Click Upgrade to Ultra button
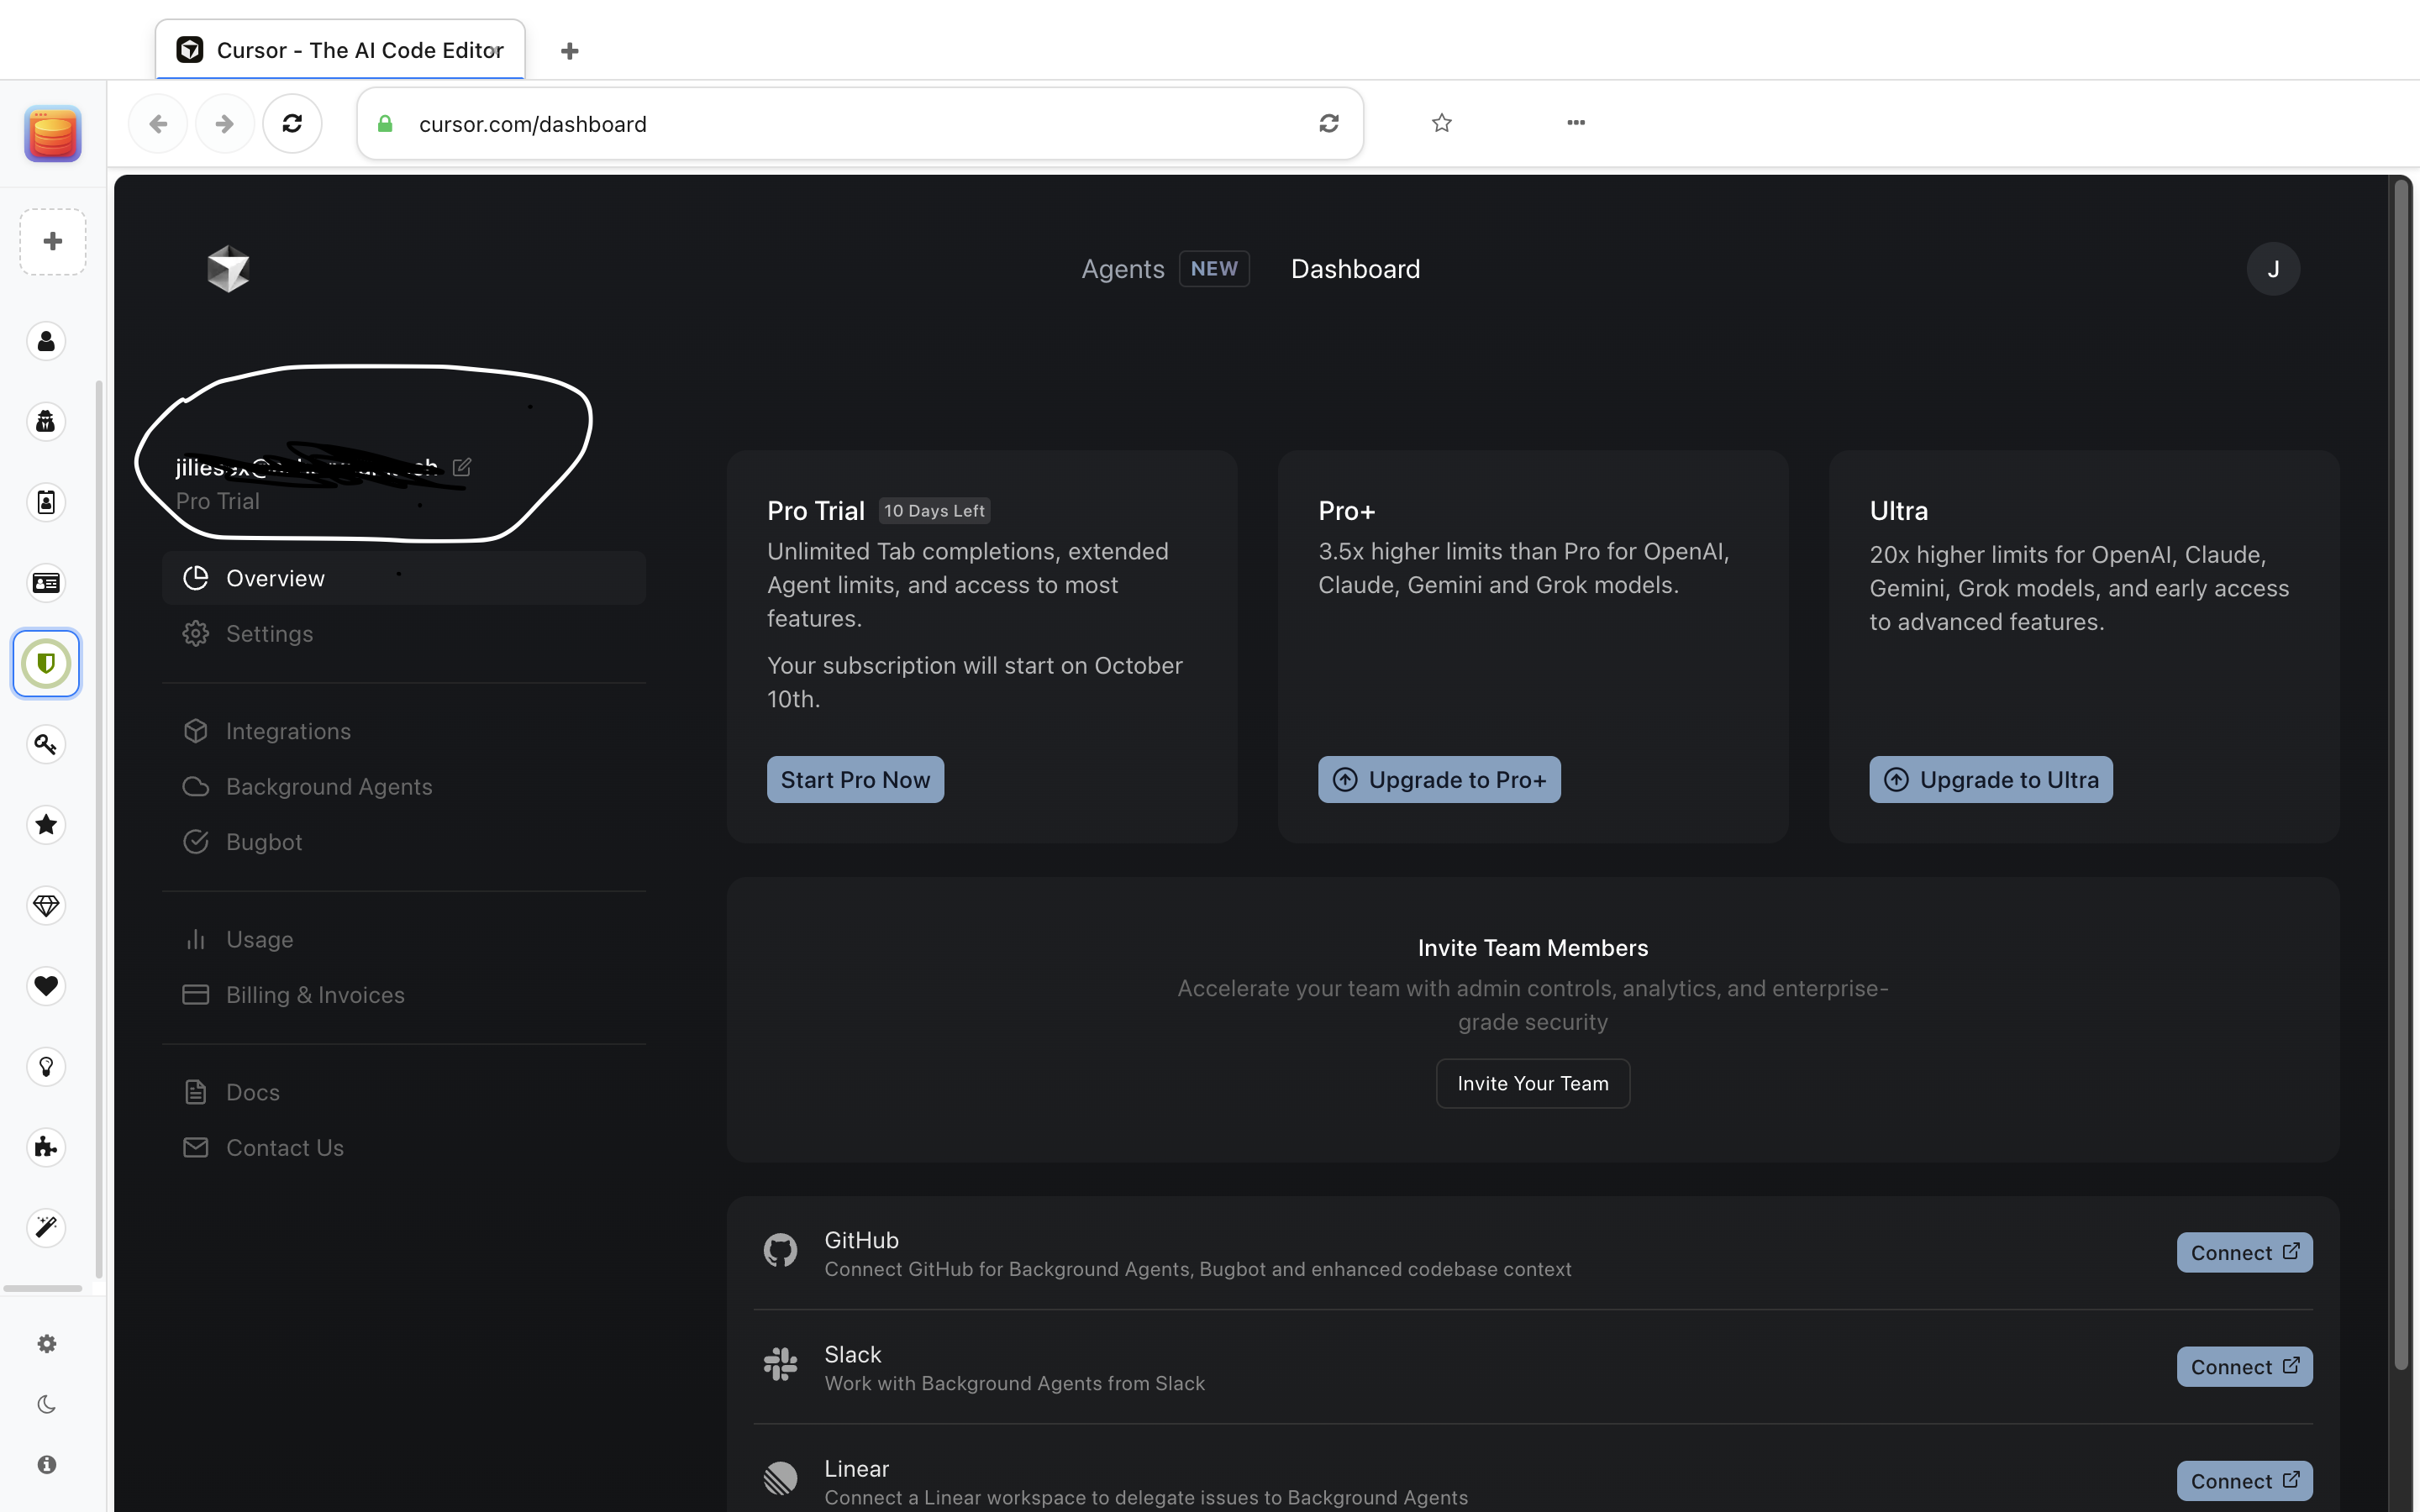This screenshot has width=2420, height=1512. coord(1990,780)
